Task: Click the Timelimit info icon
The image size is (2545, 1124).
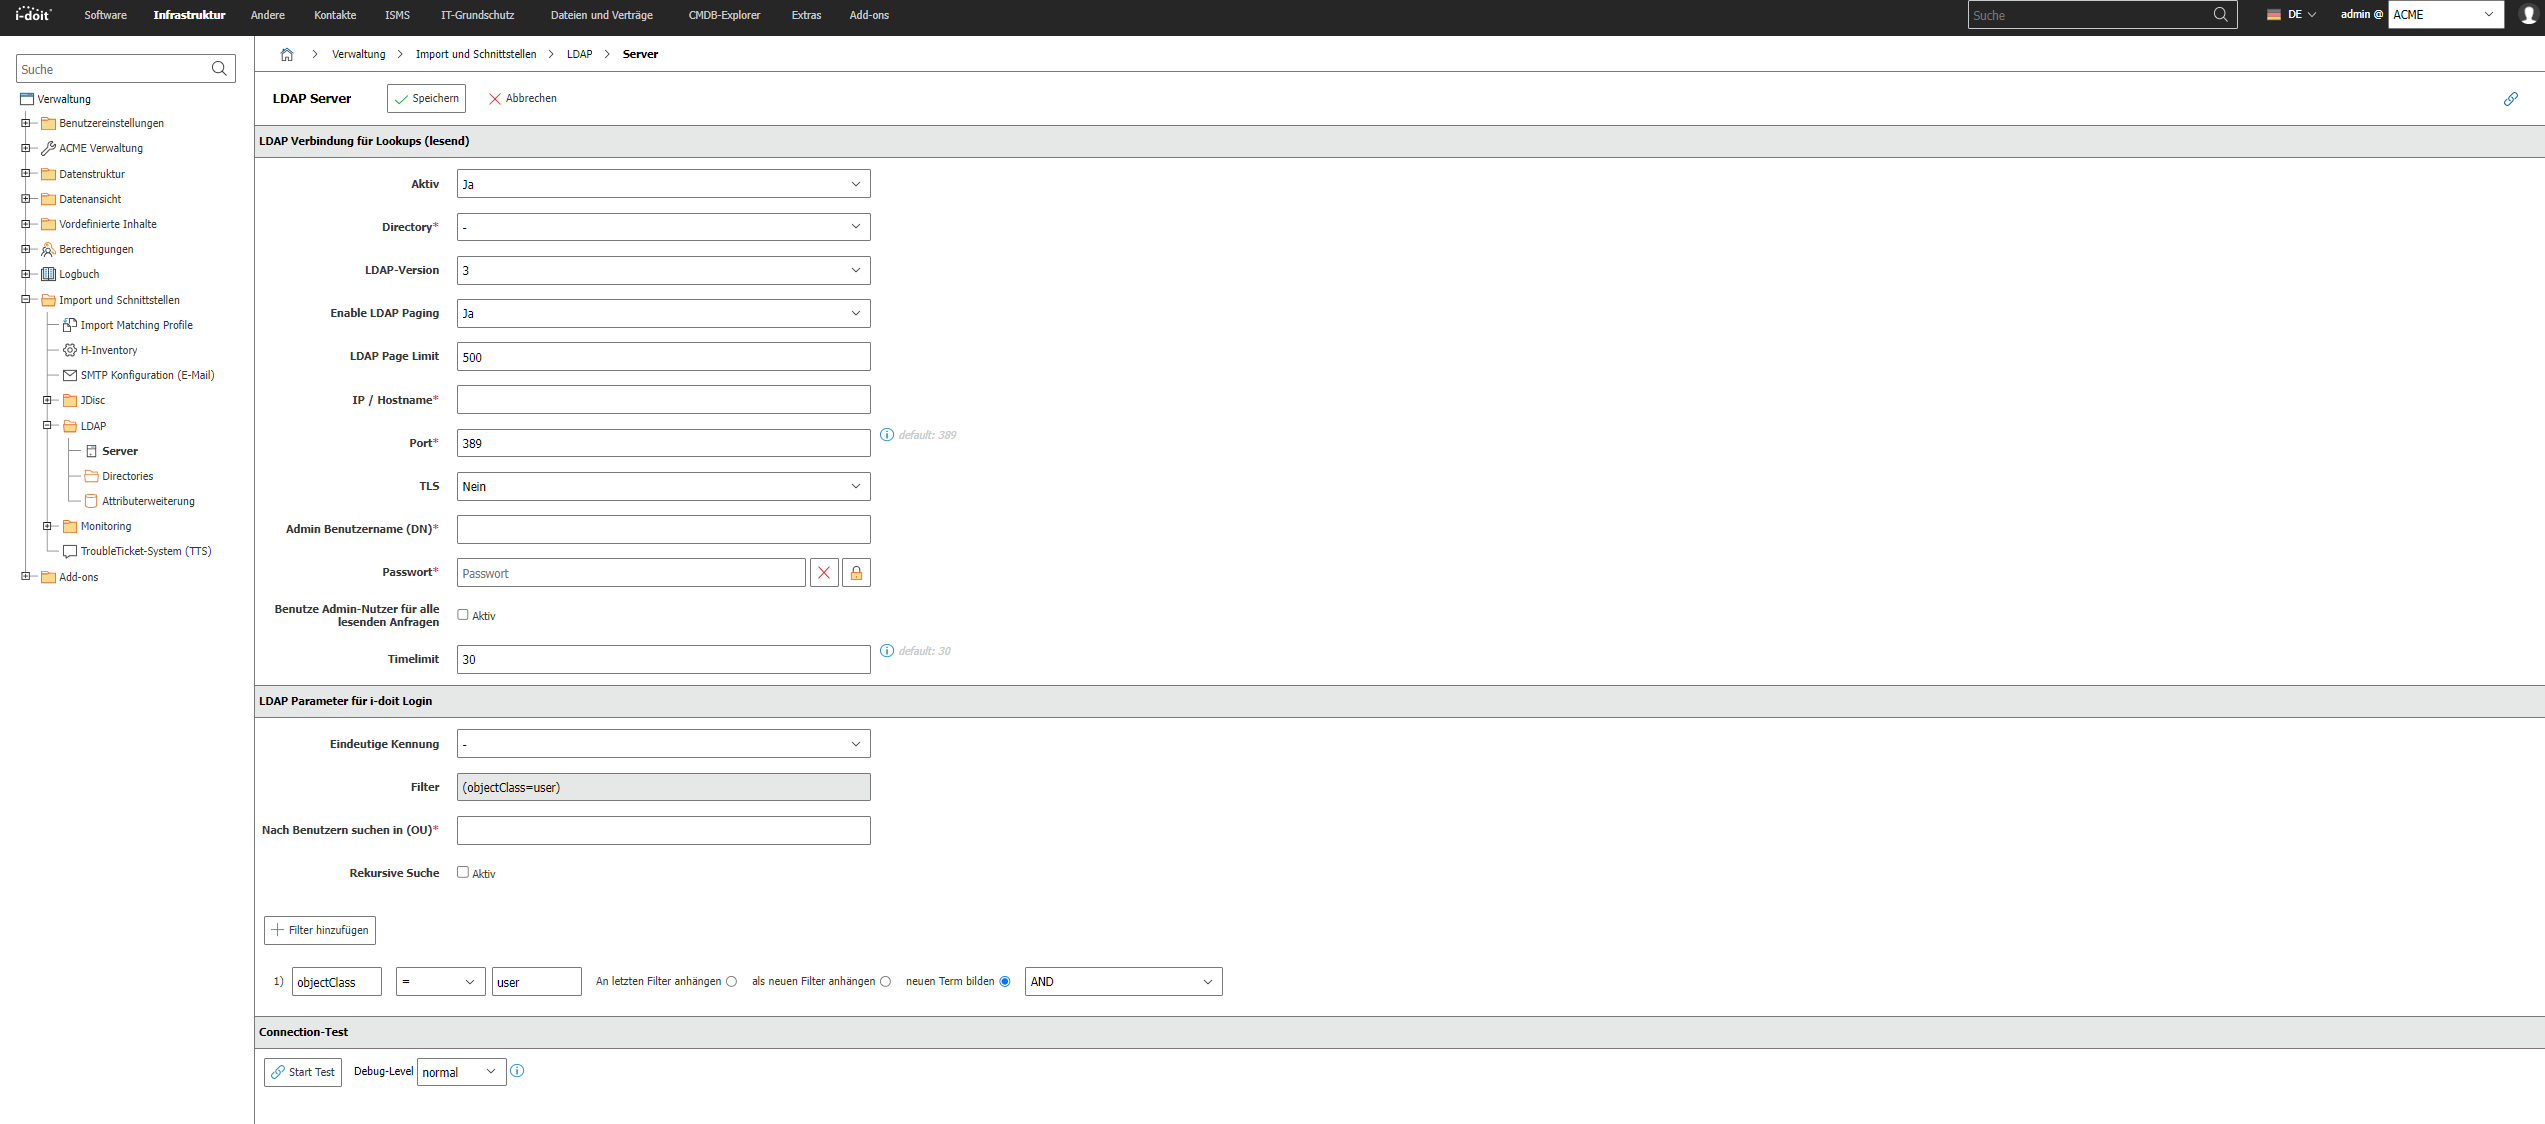Action: point(887,651)
